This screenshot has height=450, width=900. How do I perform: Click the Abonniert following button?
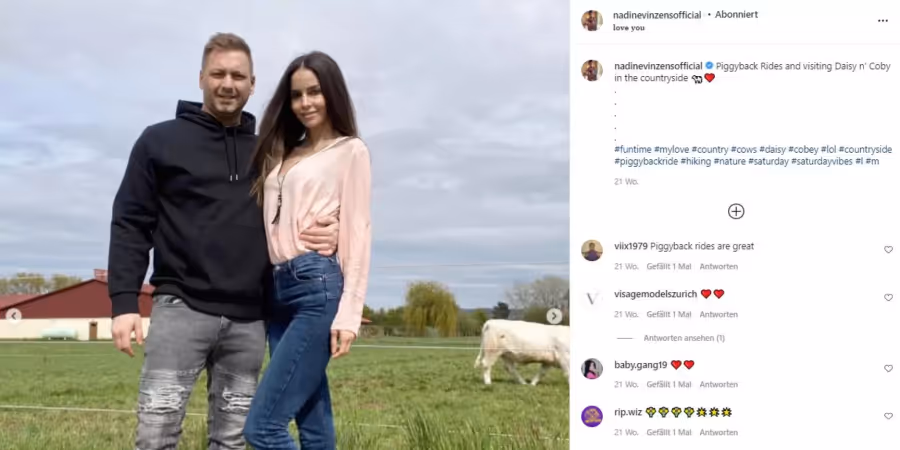click(x=736, y=15)
